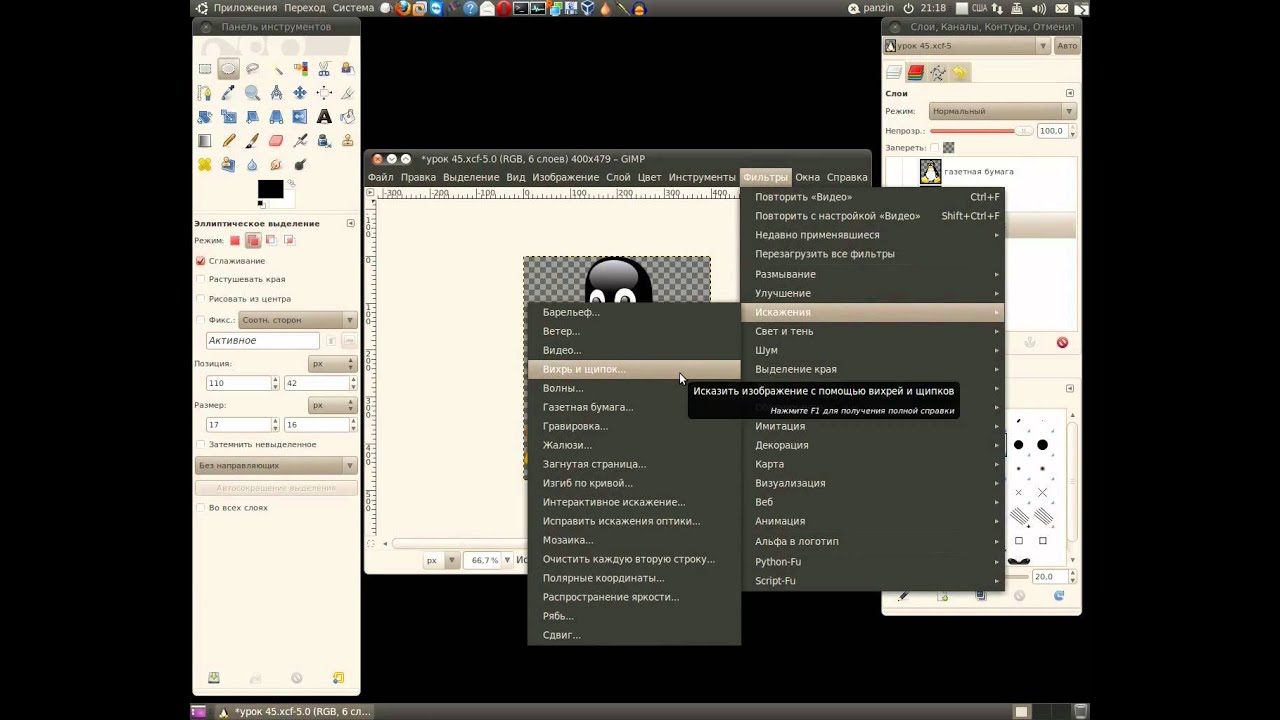Choose Газетная бумага... filter

pyautogui.click(x=634, y=407)
